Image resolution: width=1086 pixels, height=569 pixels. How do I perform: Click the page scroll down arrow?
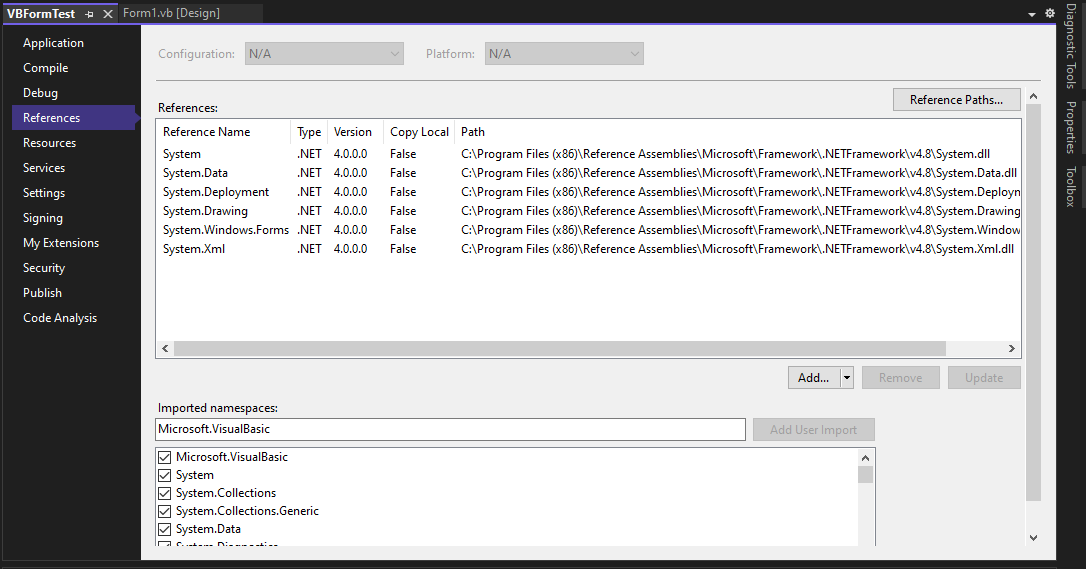1033,537
